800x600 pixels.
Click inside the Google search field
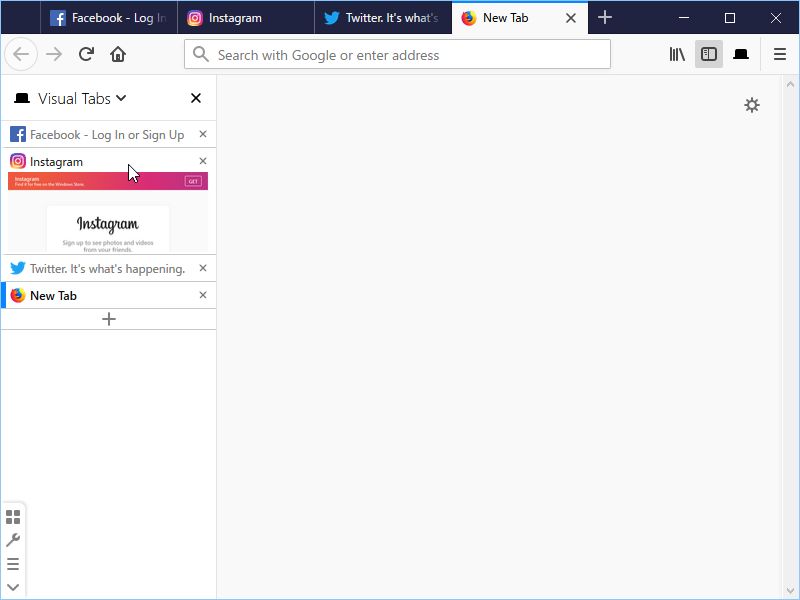[396, 54]
